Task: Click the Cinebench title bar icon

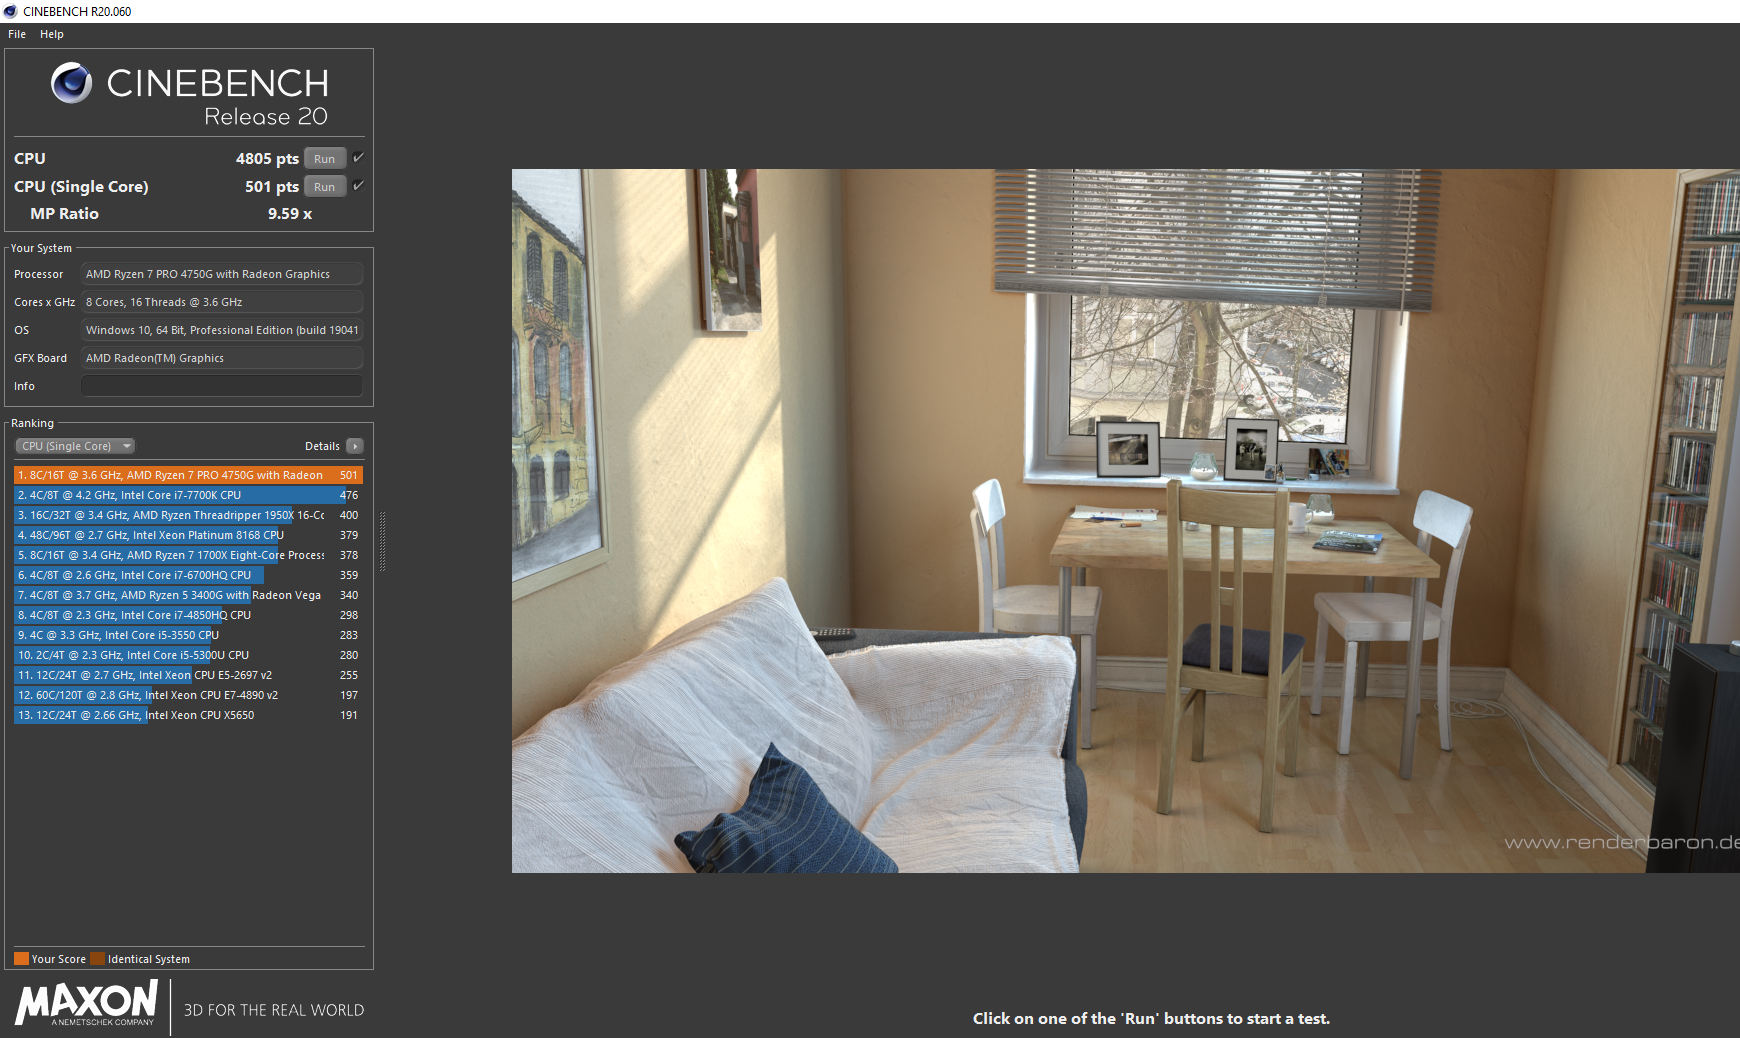Action: [x=10, y=11]
